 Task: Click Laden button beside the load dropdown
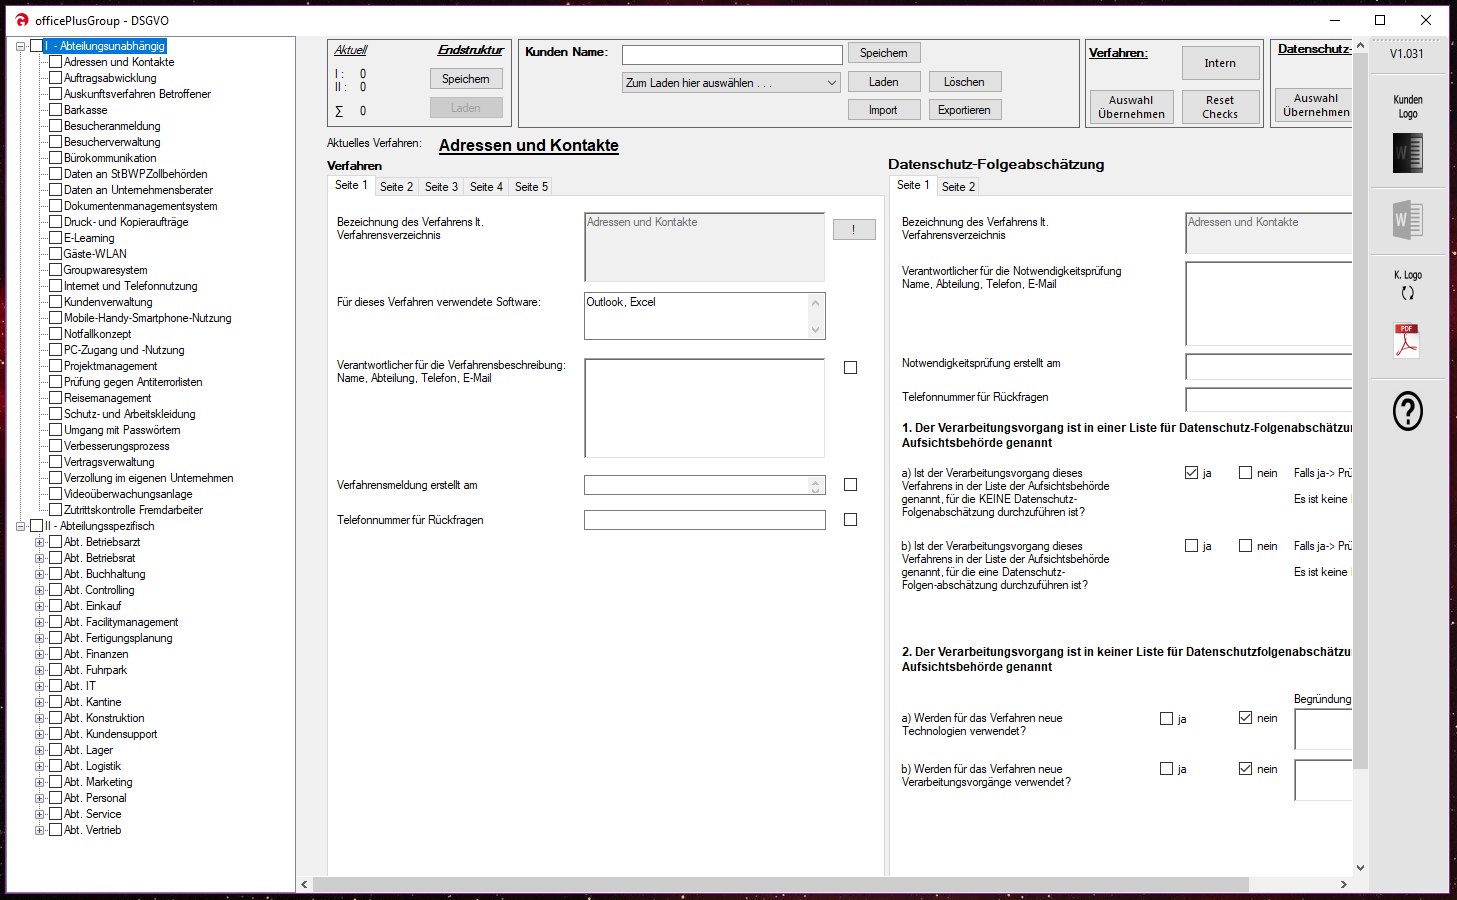[883, 82]
